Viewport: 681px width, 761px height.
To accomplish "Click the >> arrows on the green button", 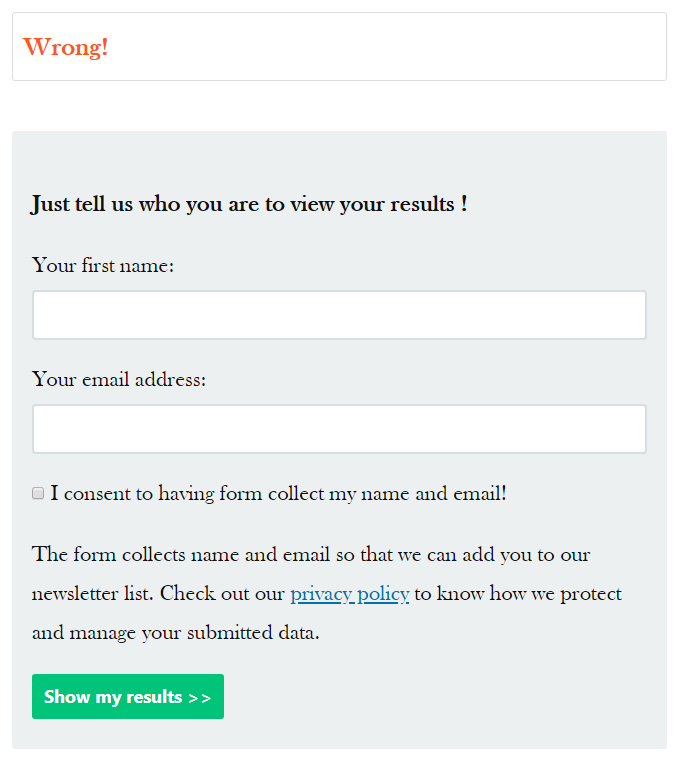I will tap(199, 697).
